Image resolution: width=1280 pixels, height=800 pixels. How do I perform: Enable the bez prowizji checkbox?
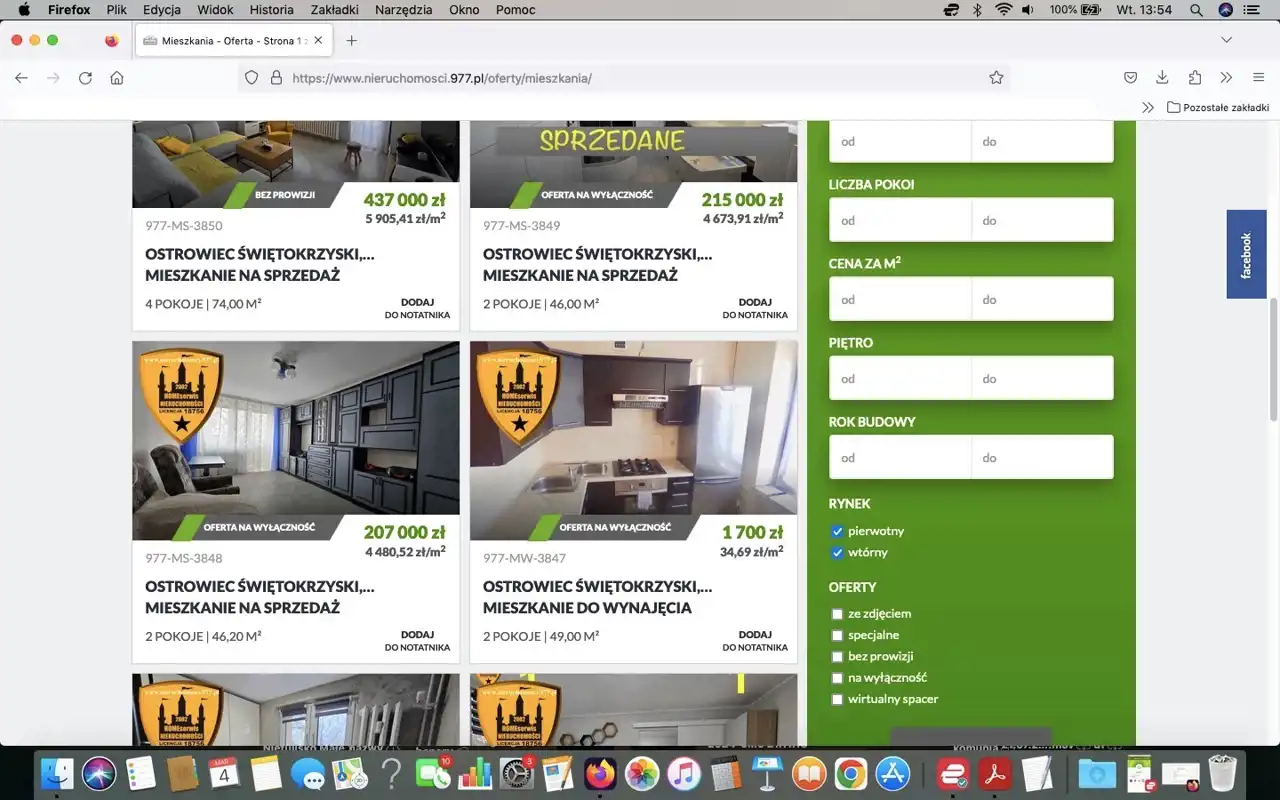click(838, 657)
